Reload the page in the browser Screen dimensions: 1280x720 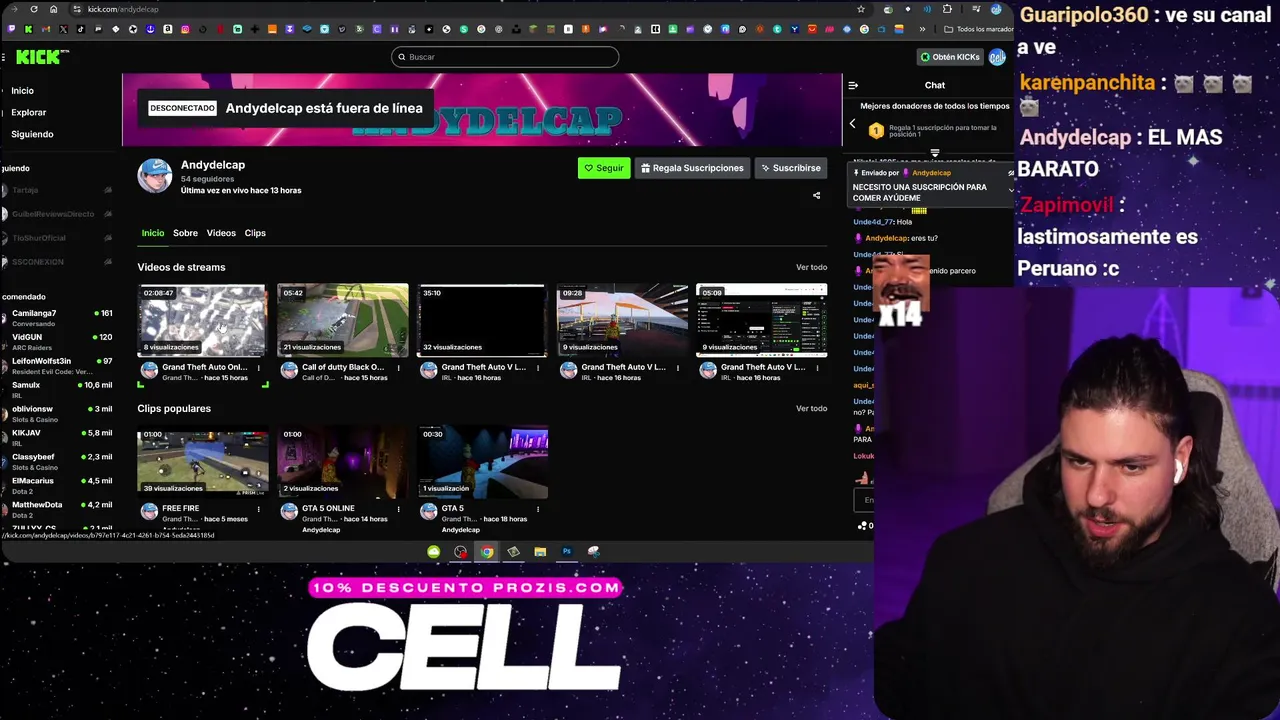click(34, 9)
